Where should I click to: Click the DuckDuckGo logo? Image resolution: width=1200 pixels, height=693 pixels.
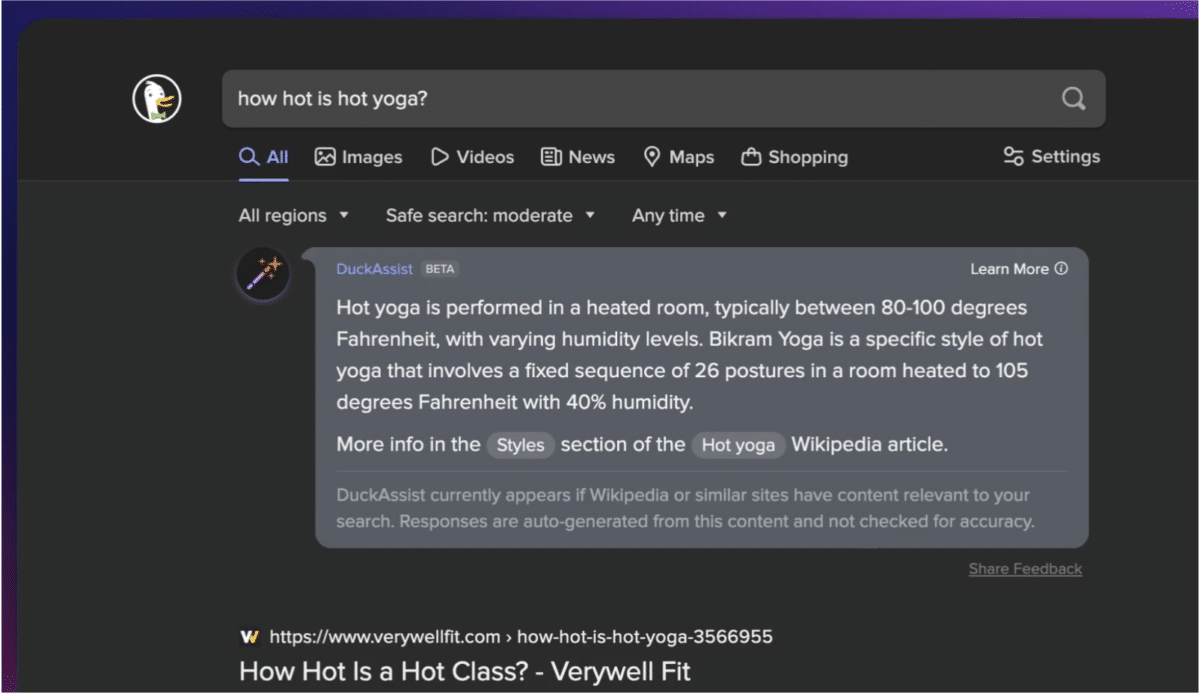pos(157,99)
